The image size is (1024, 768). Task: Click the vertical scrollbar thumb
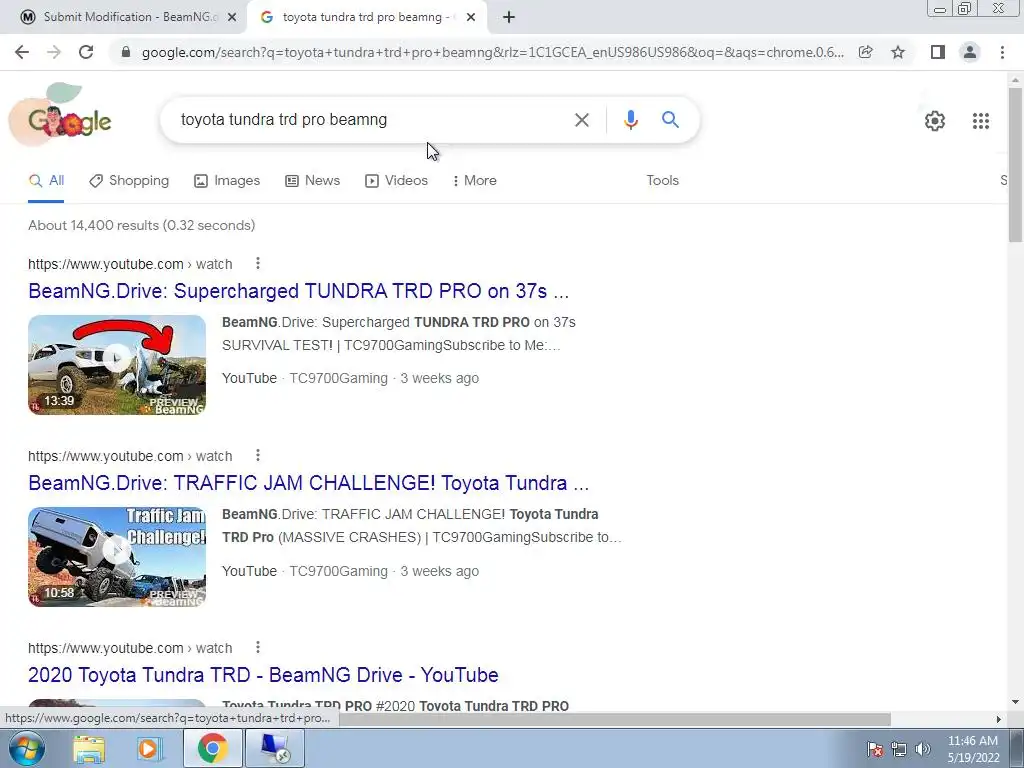pyautogui.click(x=1016, y=165)
